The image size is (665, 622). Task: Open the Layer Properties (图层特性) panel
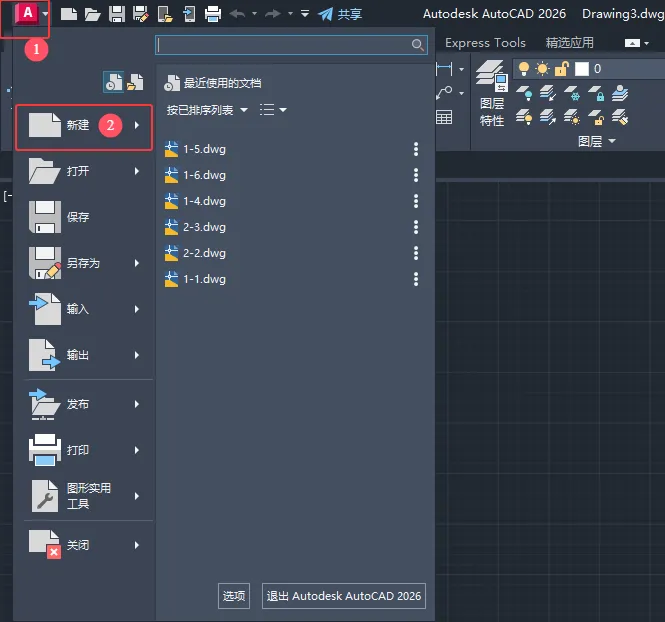[491, 97]
